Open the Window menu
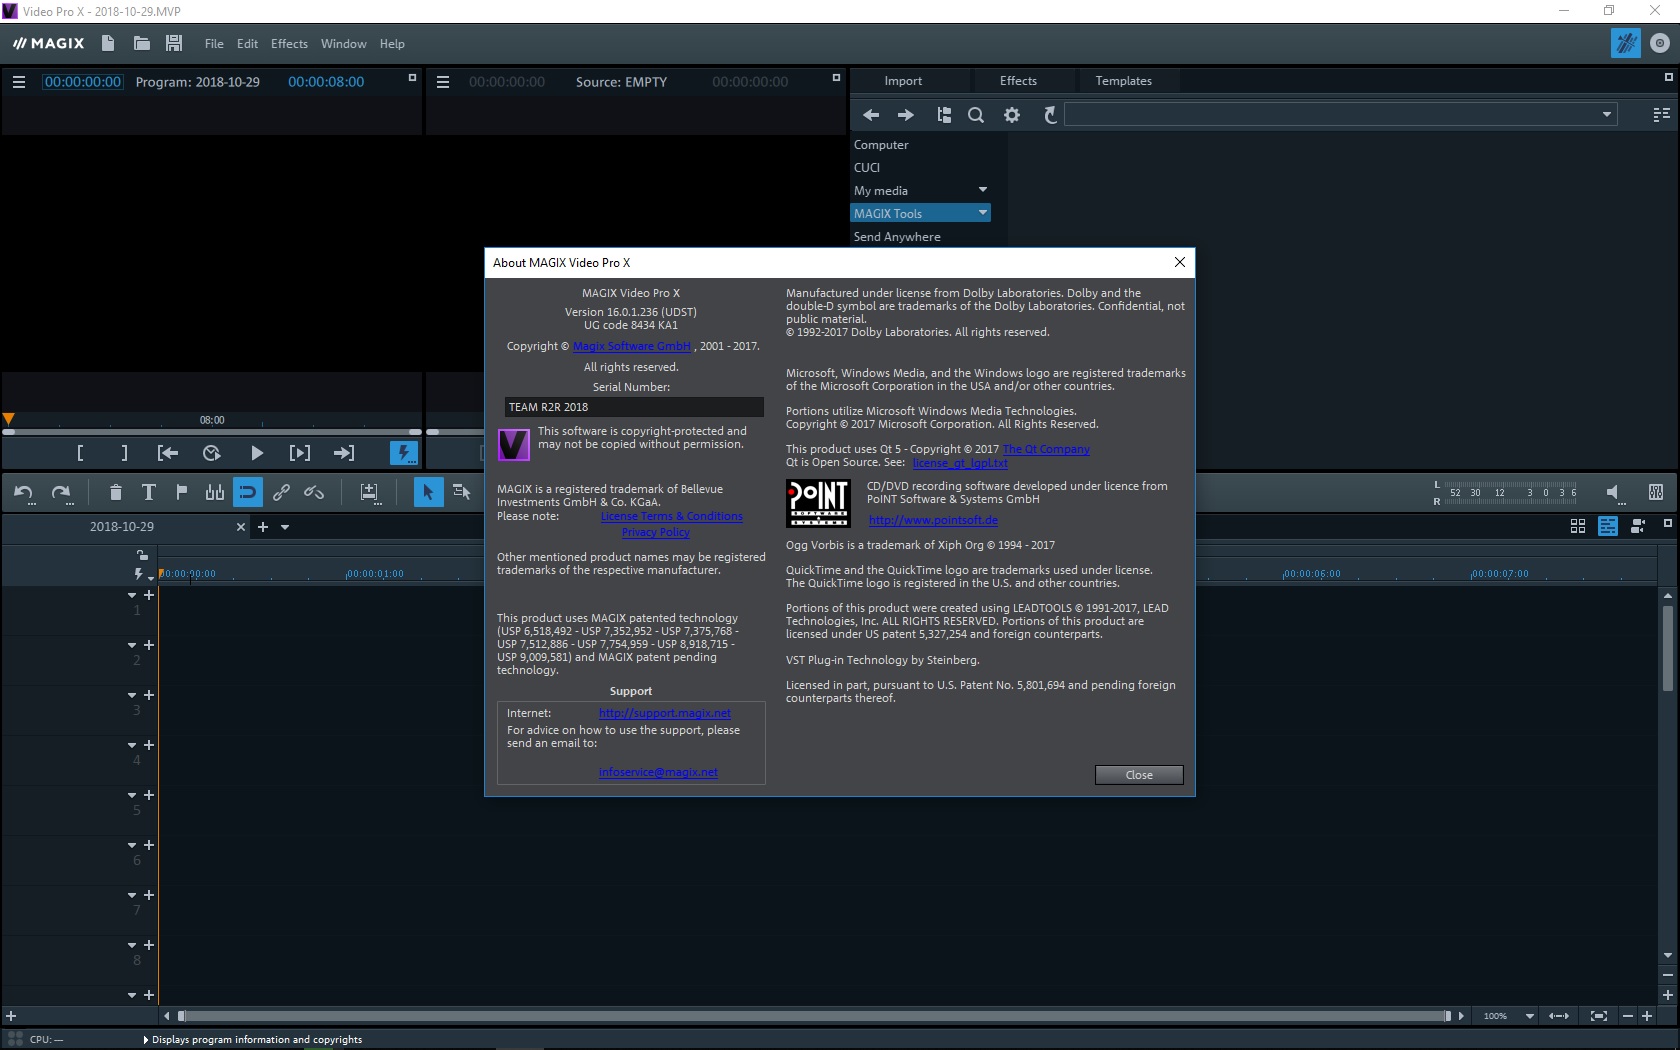This screenshot has width=1680, height=1050. coord(343,44)
